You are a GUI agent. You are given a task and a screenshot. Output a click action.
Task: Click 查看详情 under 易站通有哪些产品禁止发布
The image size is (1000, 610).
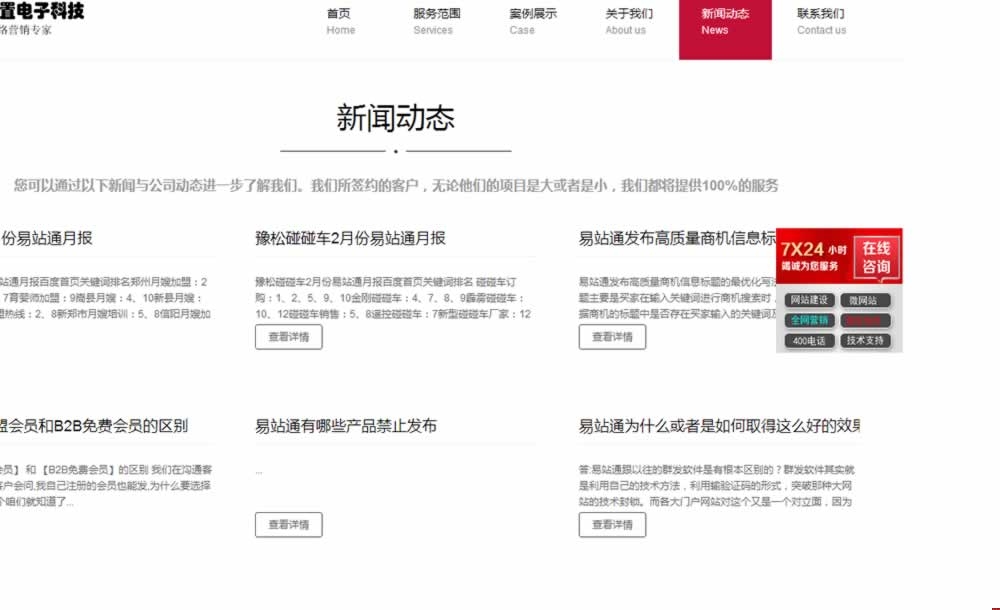click(x=288, y=525)
